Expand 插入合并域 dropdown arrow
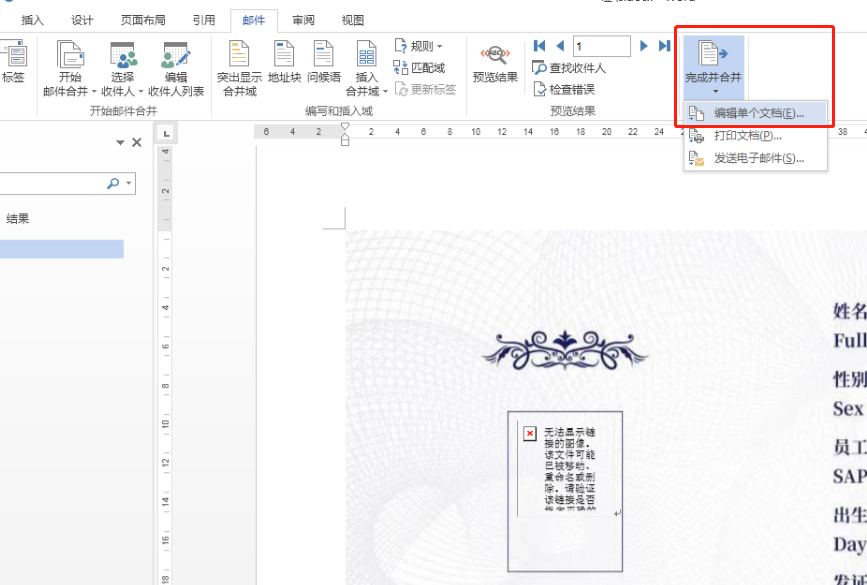867x585 pixels. coord(385,91)
